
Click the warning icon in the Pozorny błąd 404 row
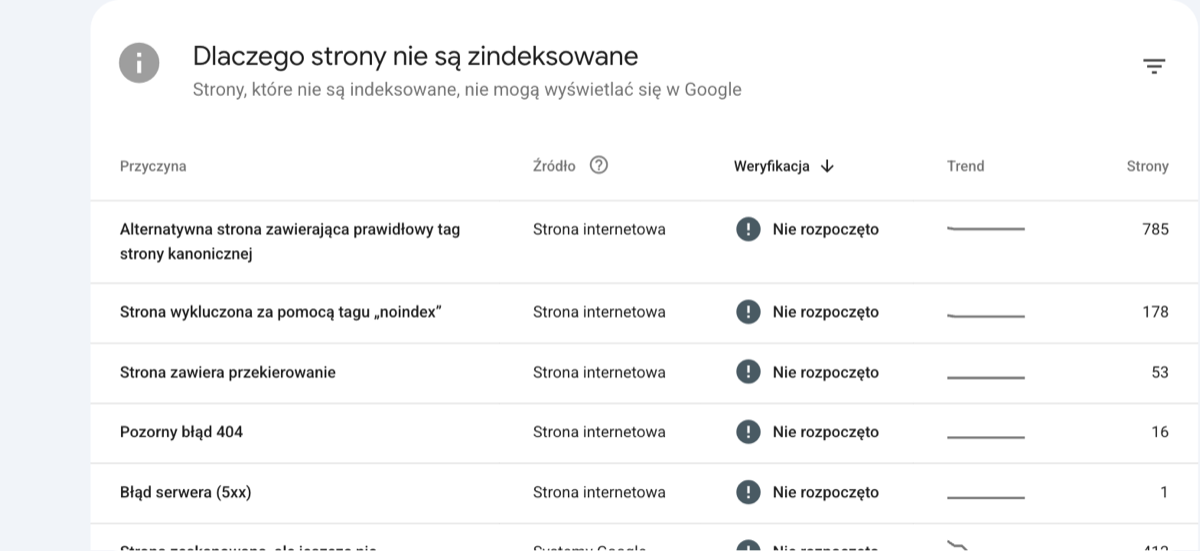748,432
